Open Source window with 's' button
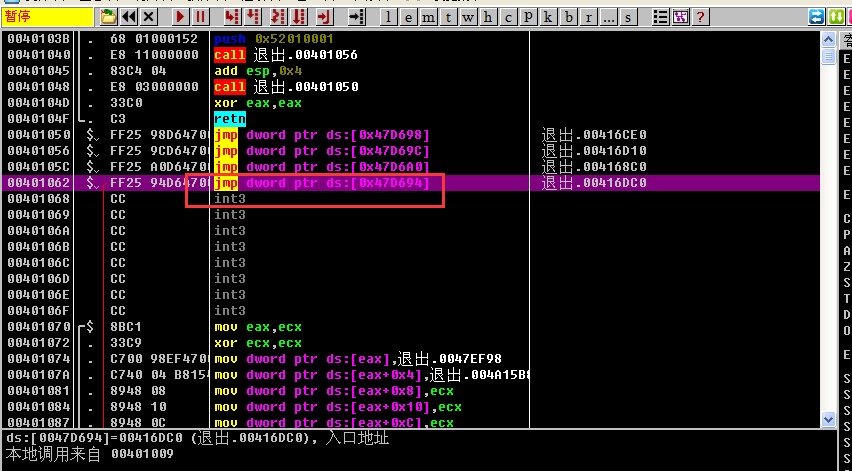Image resolution: width=852 pixels, height=471 pixels. 628,17
